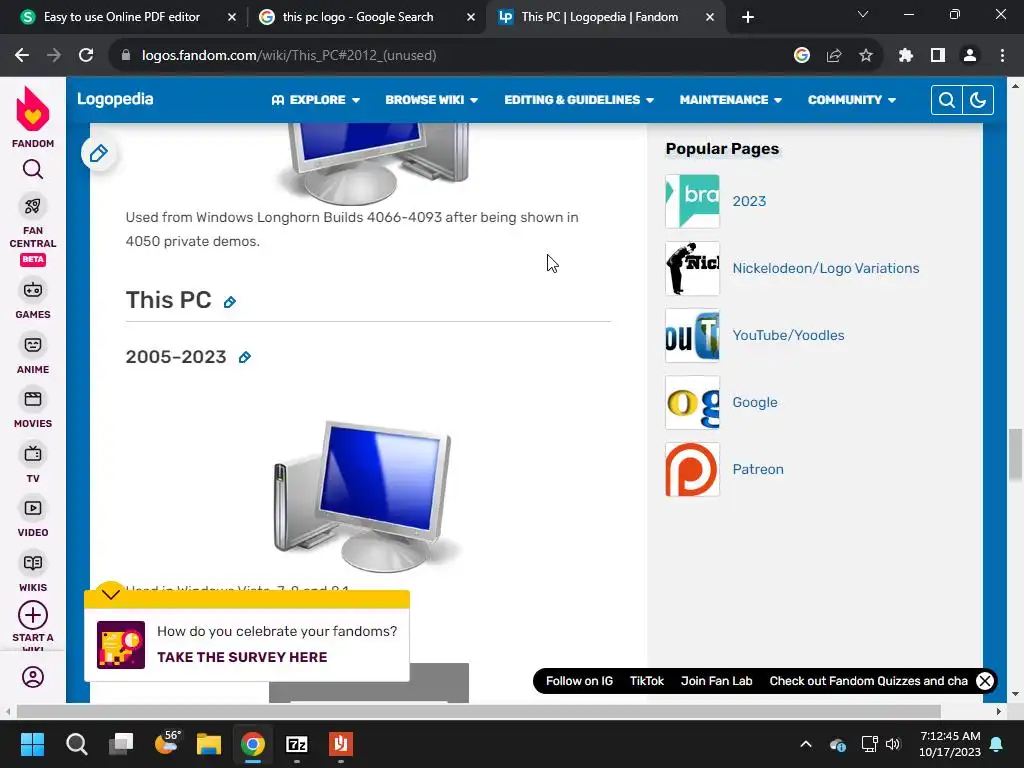Open File Explorer from the taskbar
Viewport: 1024px width, 768px height.
click(208, 744)
